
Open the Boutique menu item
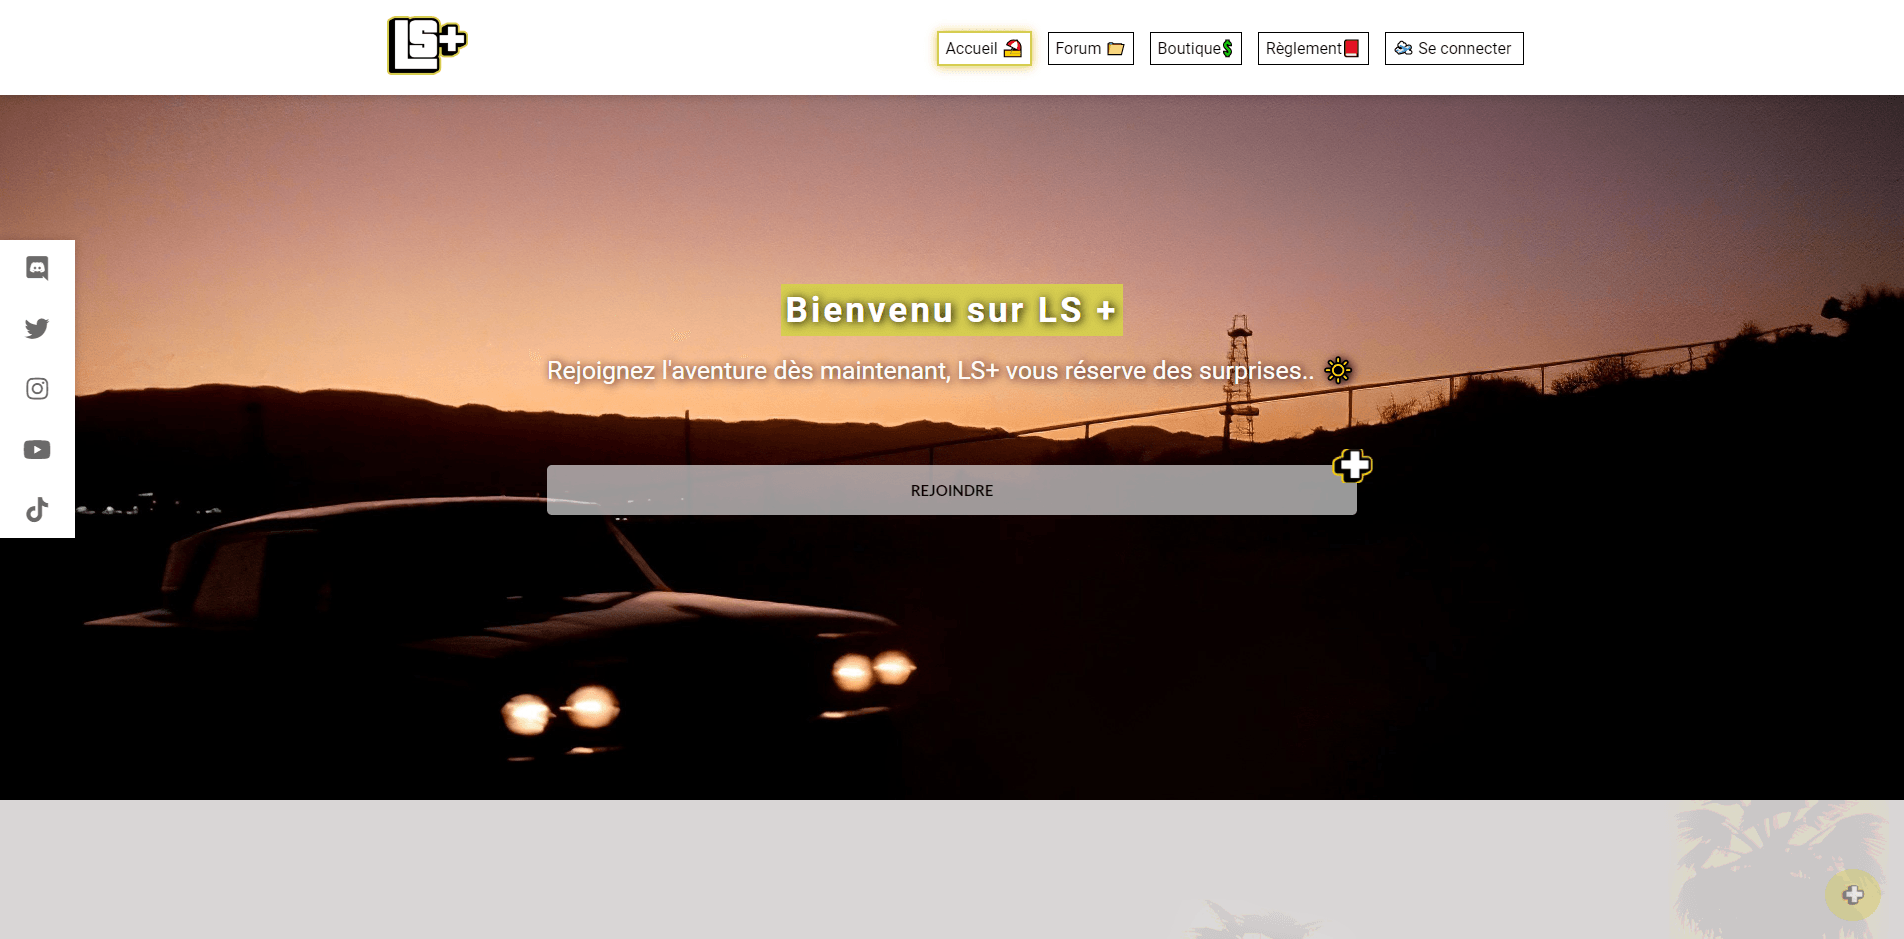point(1195,48)
